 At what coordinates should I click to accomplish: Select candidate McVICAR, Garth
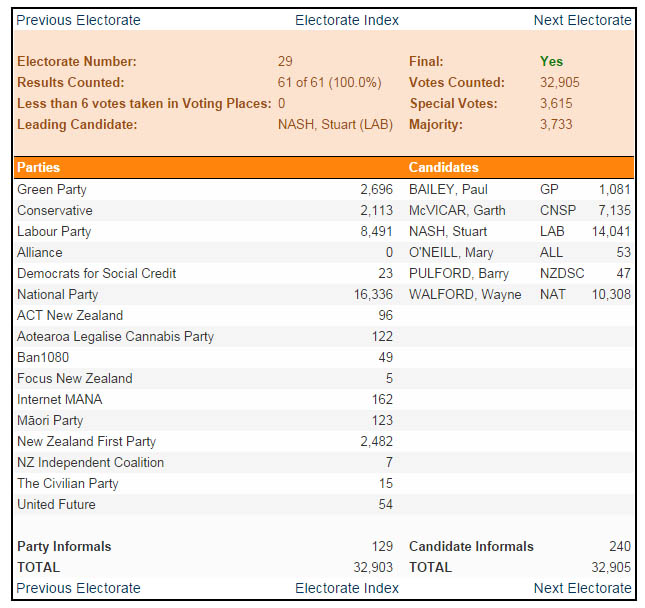click(x=457, y=210)
